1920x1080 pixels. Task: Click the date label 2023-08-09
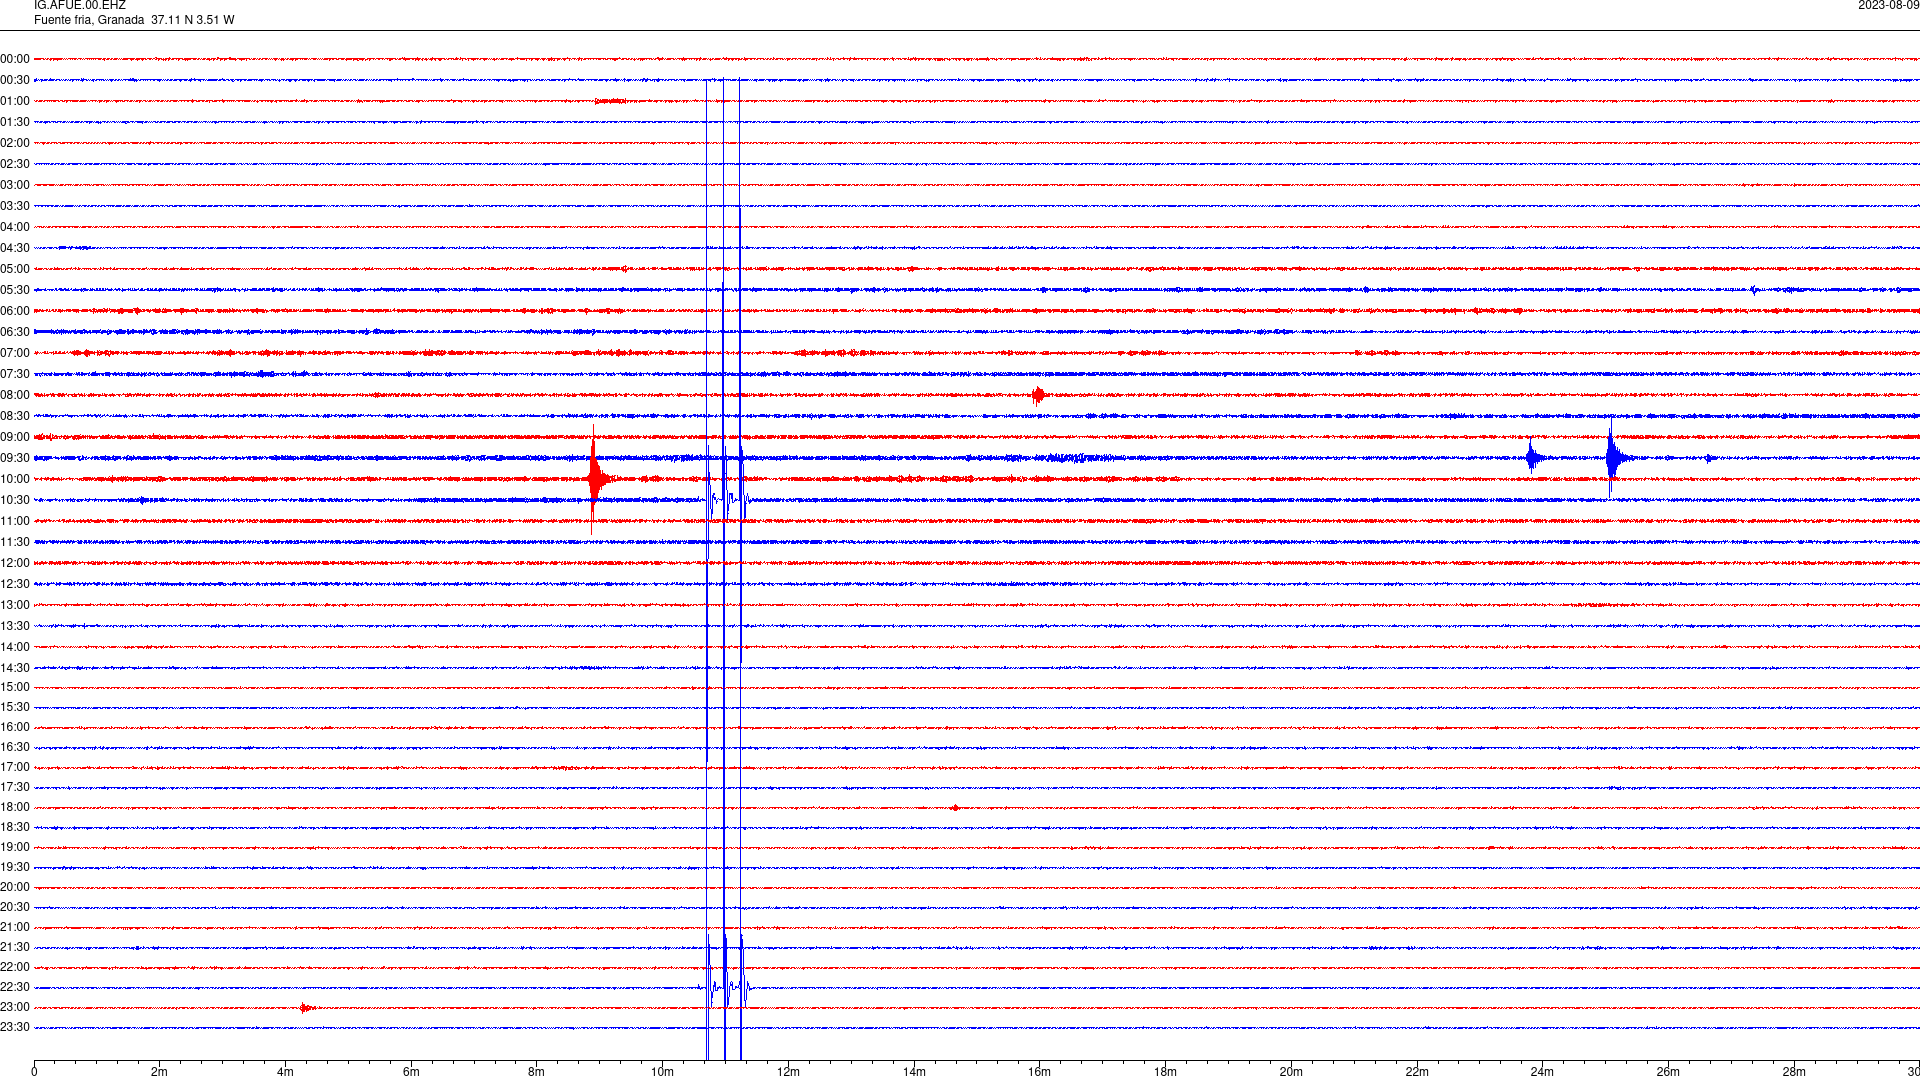pyautogui.click(x=1888, y=5)
